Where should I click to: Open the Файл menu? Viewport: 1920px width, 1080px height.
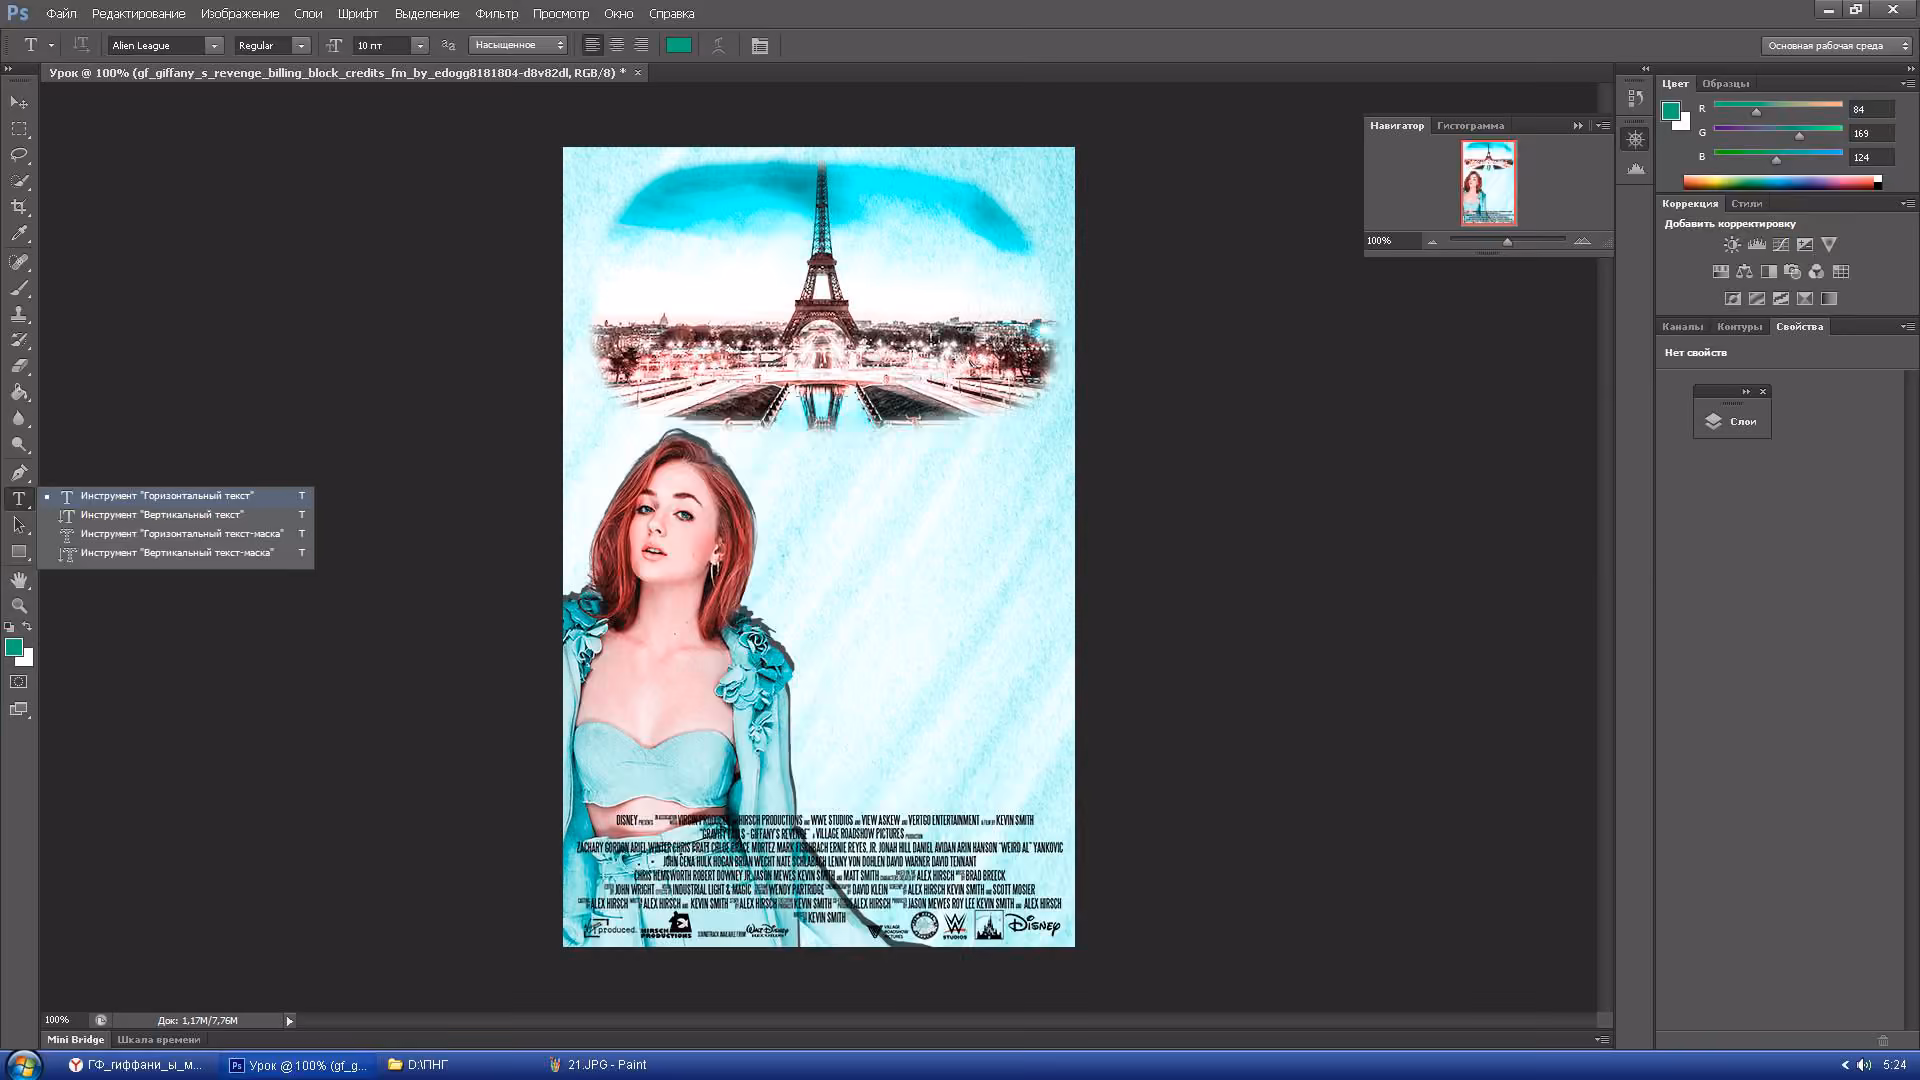61,14
